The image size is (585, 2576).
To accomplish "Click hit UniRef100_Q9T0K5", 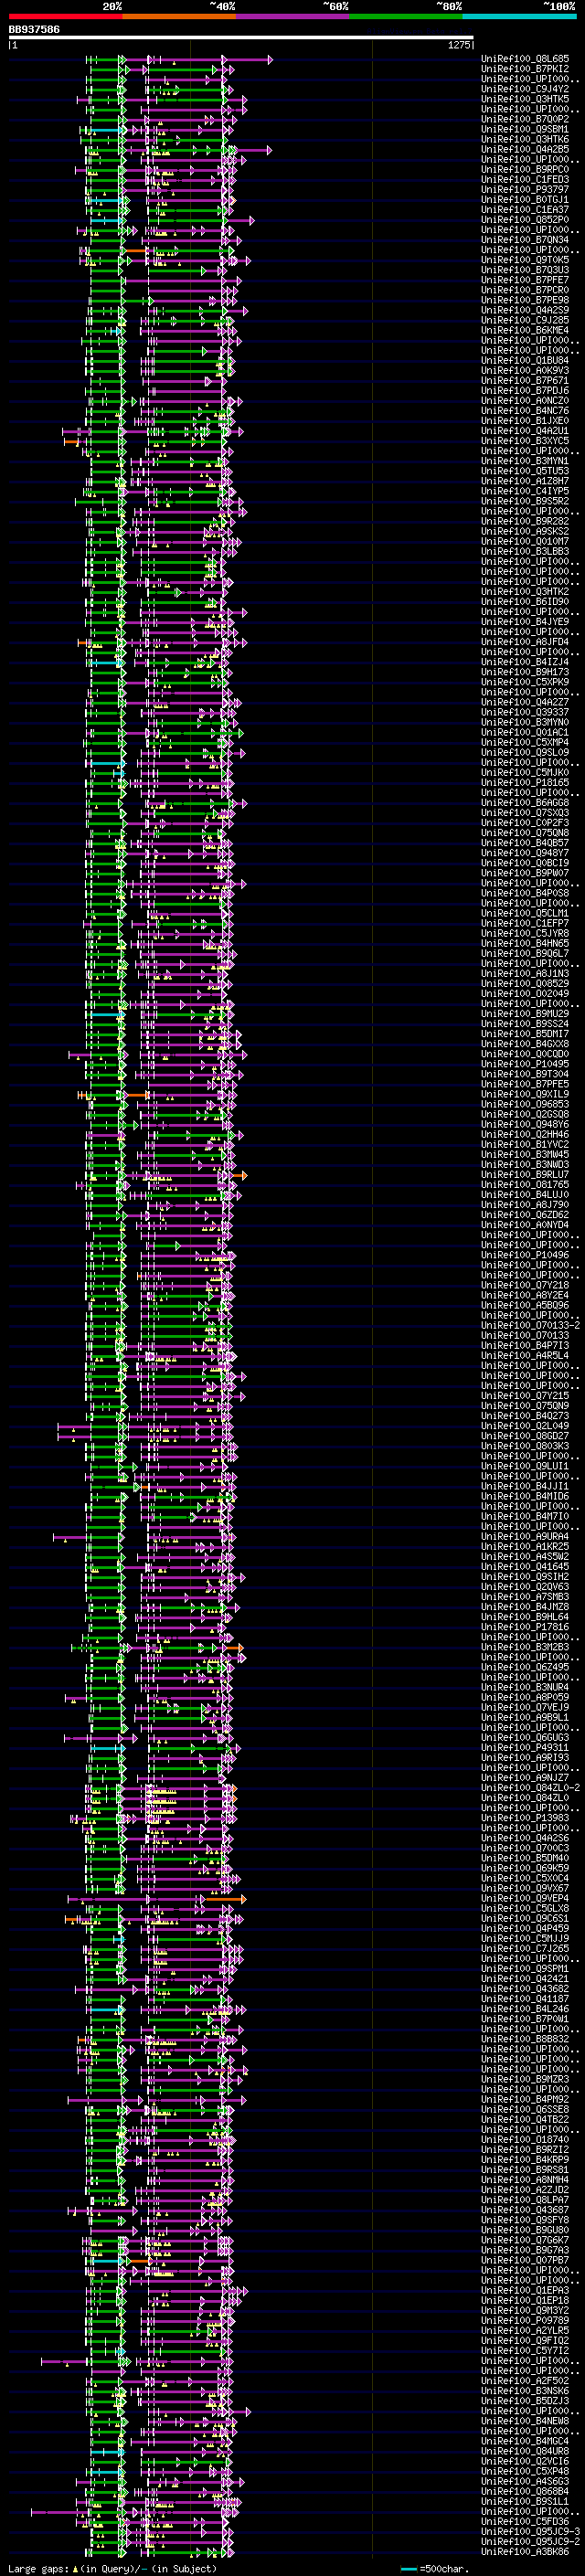I will click(x=525, y=260).
